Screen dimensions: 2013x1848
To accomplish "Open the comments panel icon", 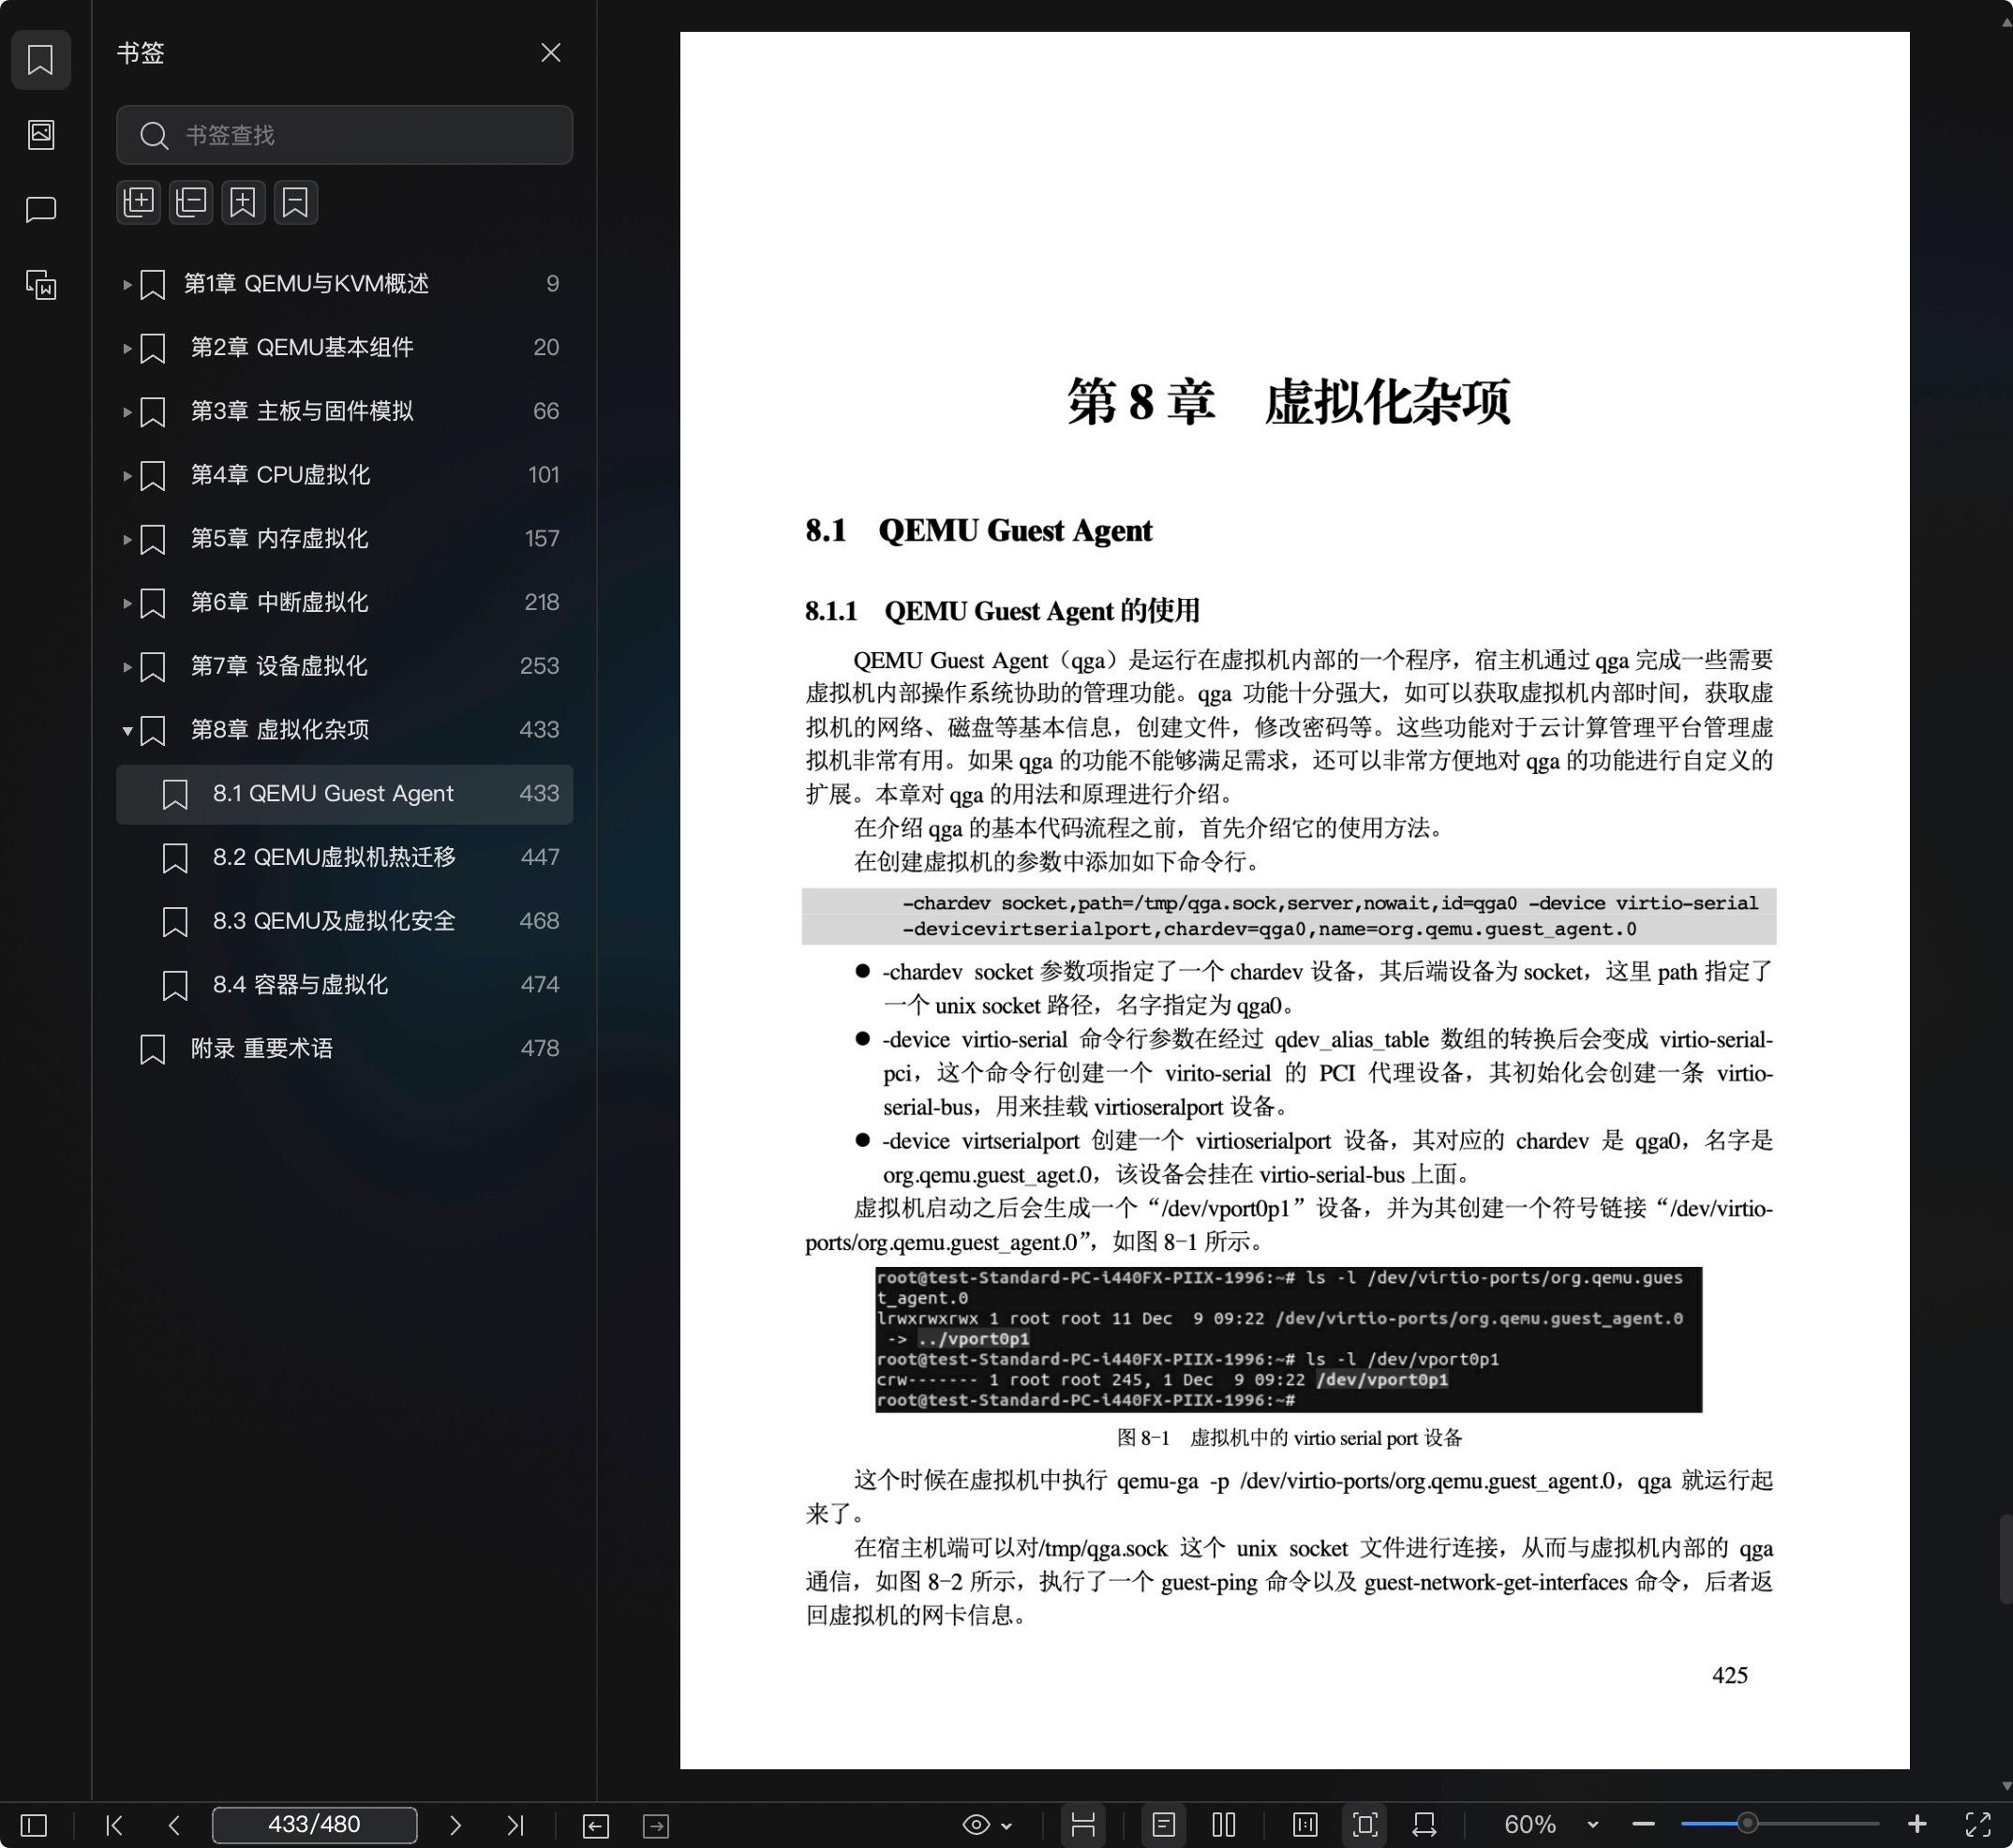I will click(x=40, y=209).
